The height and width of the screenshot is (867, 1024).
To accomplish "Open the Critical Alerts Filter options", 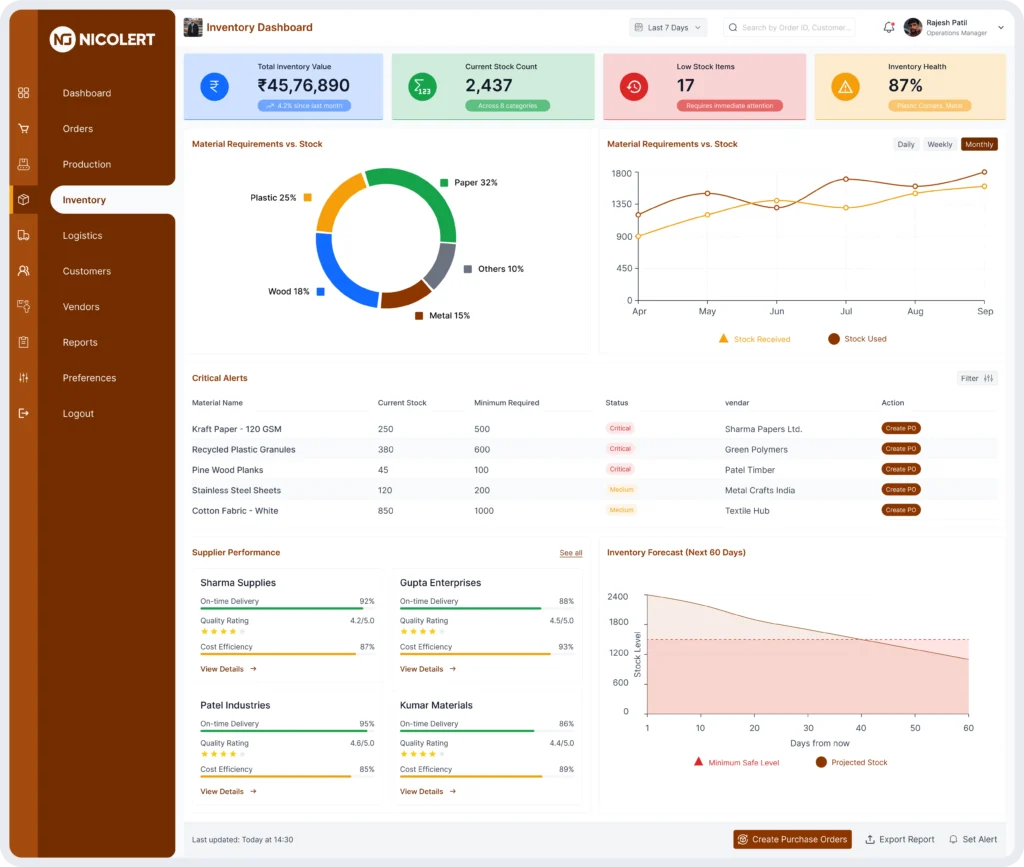I will tap(977, 378).
